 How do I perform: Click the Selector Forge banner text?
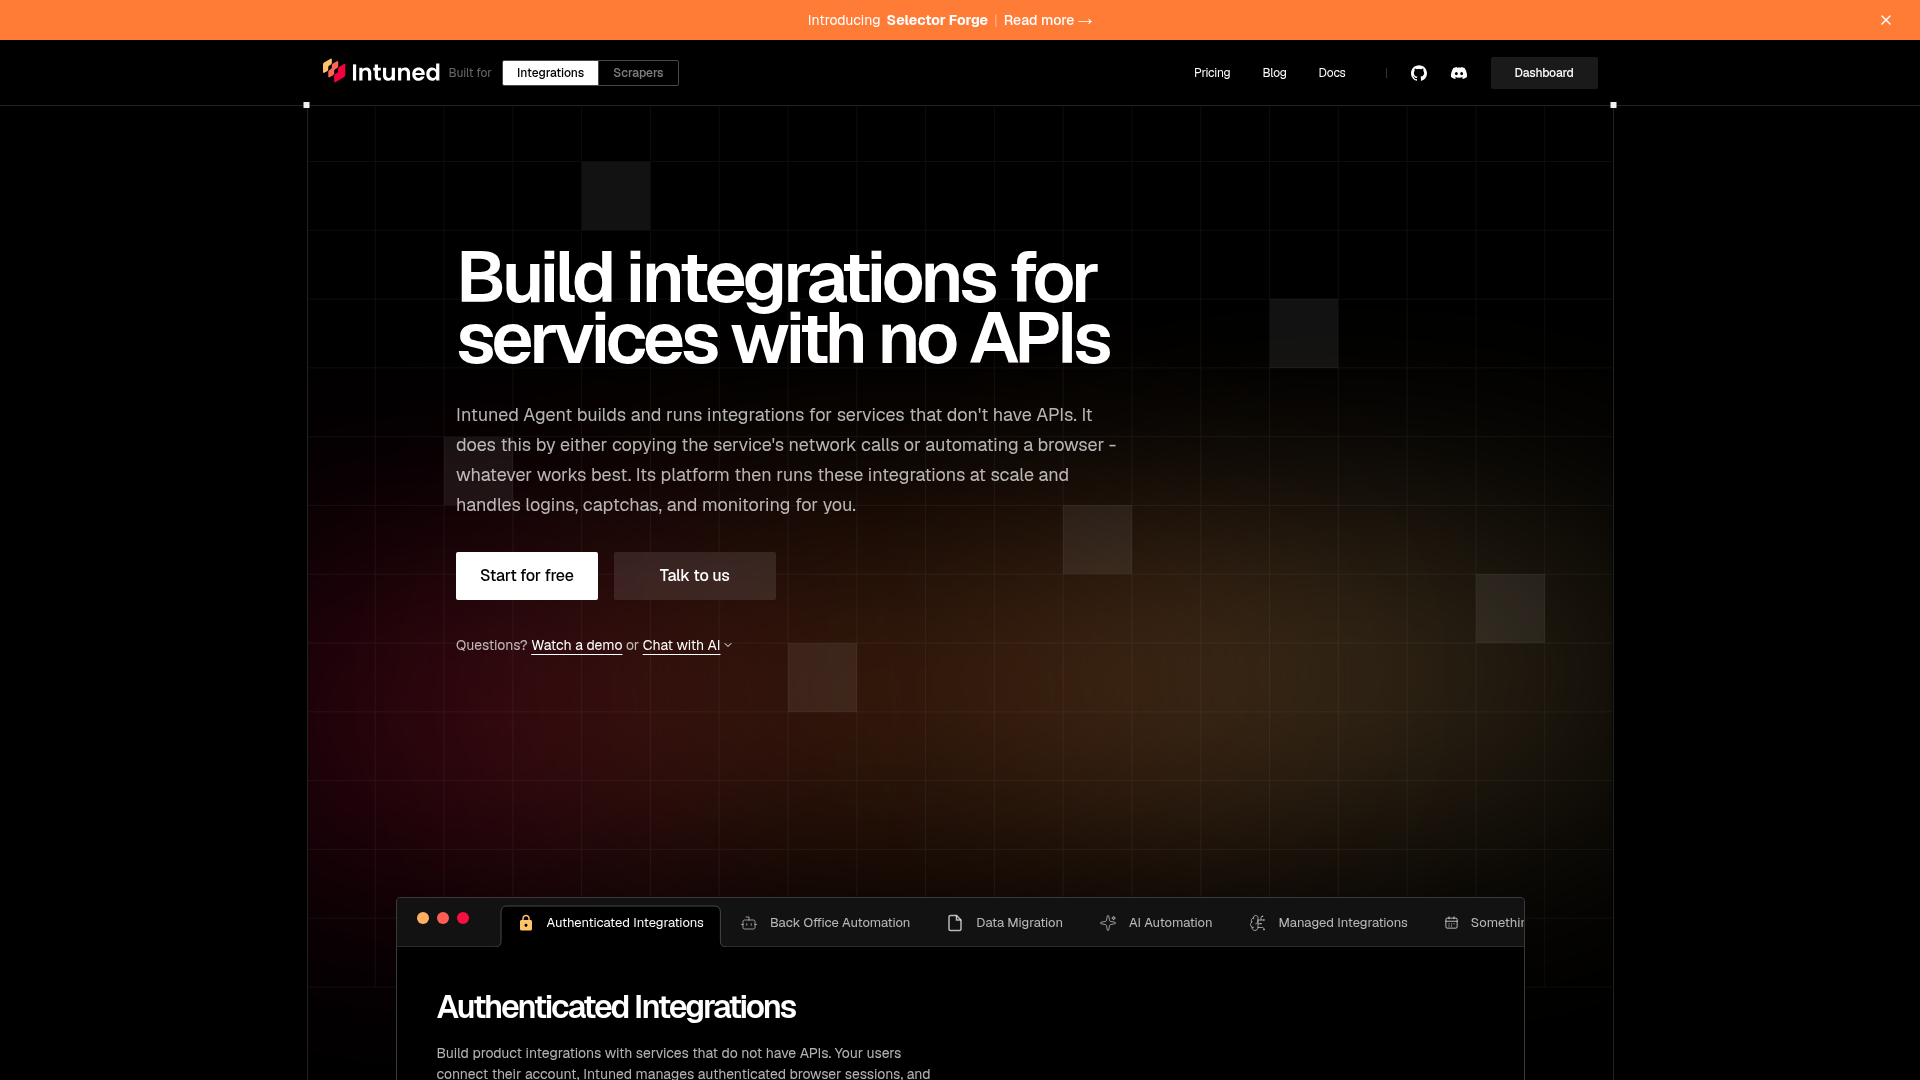[937, 20]
